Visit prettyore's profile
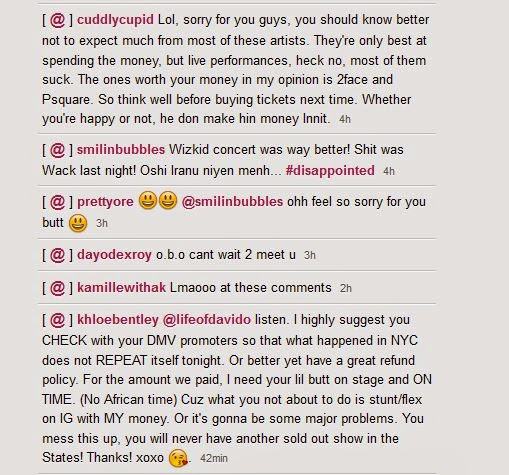 [105, 202]
